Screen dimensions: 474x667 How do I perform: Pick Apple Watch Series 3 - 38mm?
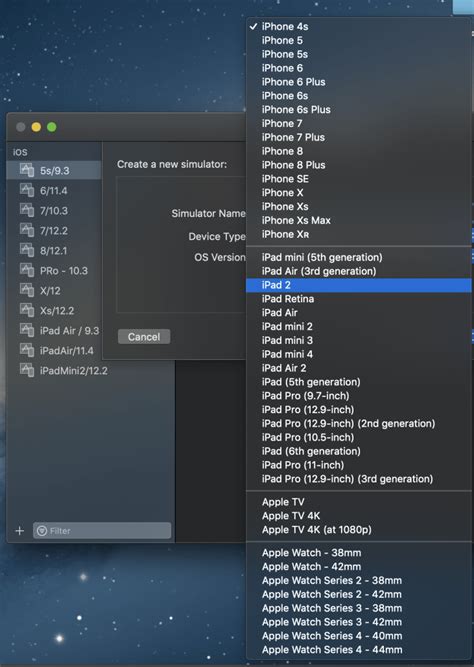[x=359, y=608]
